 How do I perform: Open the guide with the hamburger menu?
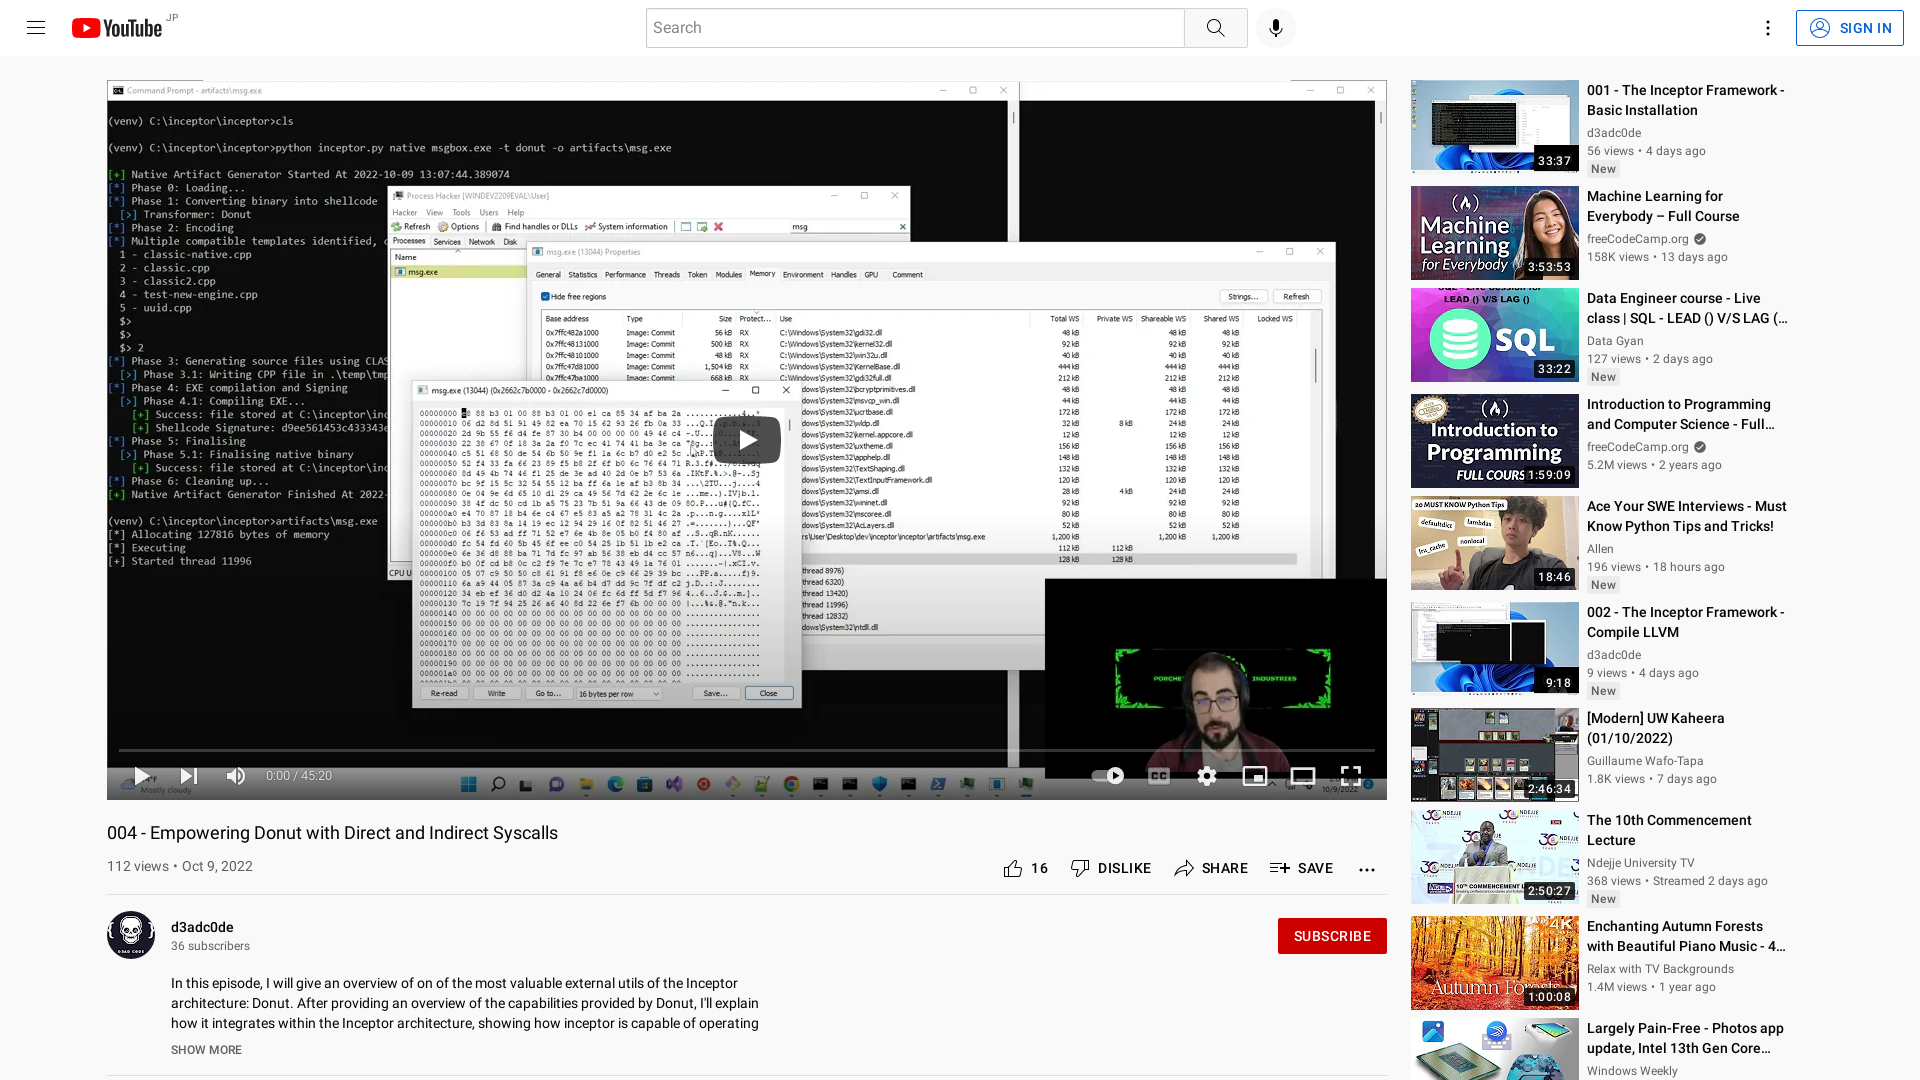[35, 27]
